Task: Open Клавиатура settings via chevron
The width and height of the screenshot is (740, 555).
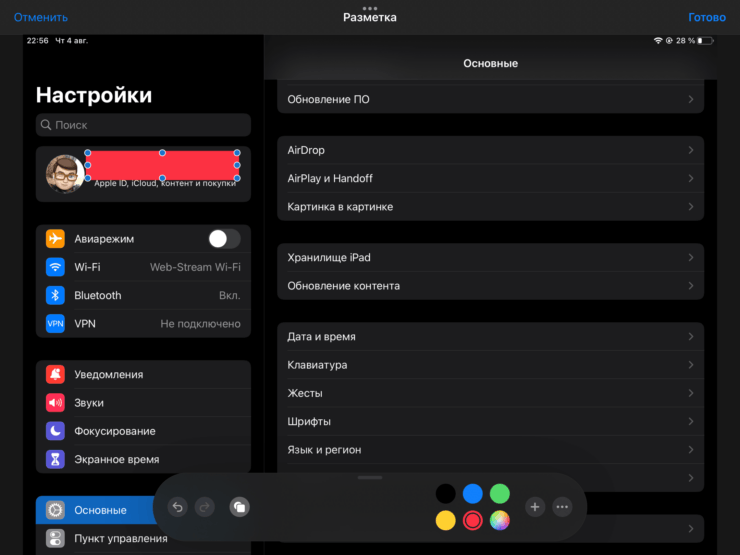Action: click(x=691, y=365)
